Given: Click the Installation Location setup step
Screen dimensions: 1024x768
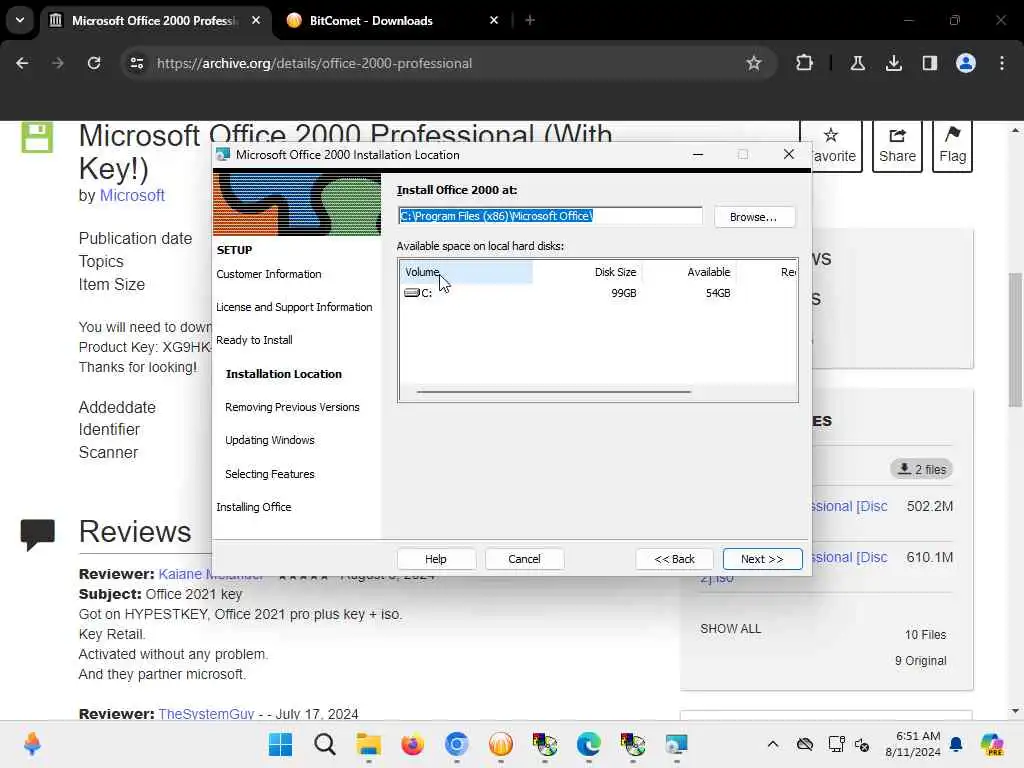Looking at the screenshot, I should coord(283,374).
